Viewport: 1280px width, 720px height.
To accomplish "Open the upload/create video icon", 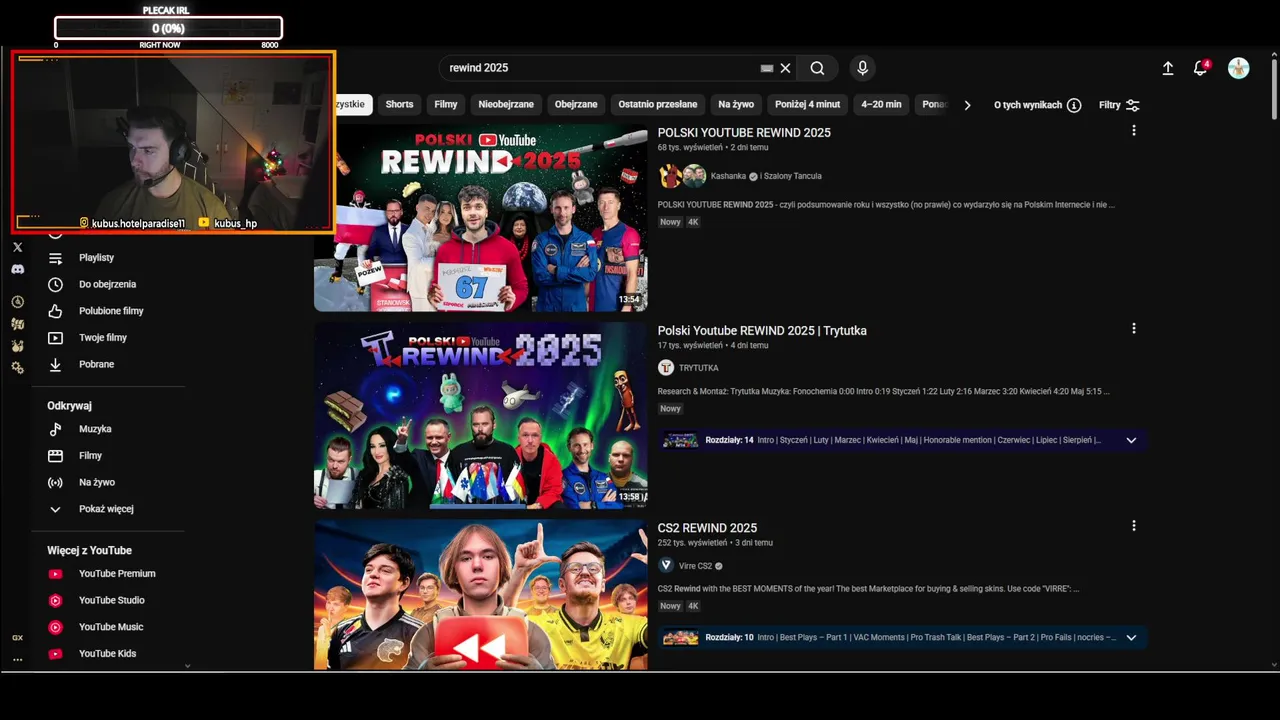I will [1167, 68].
